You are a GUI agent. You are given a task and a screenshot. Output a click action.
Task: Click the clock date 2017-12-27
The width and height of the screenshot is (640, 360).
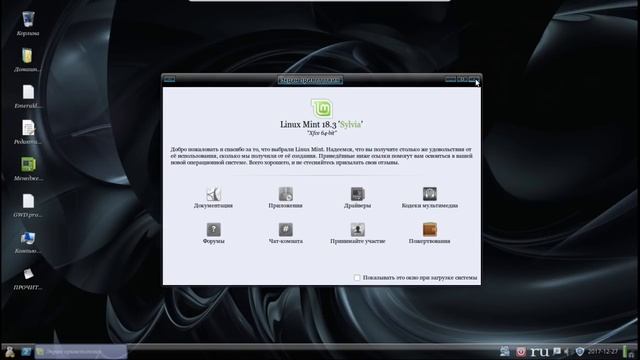pos(602,351)
